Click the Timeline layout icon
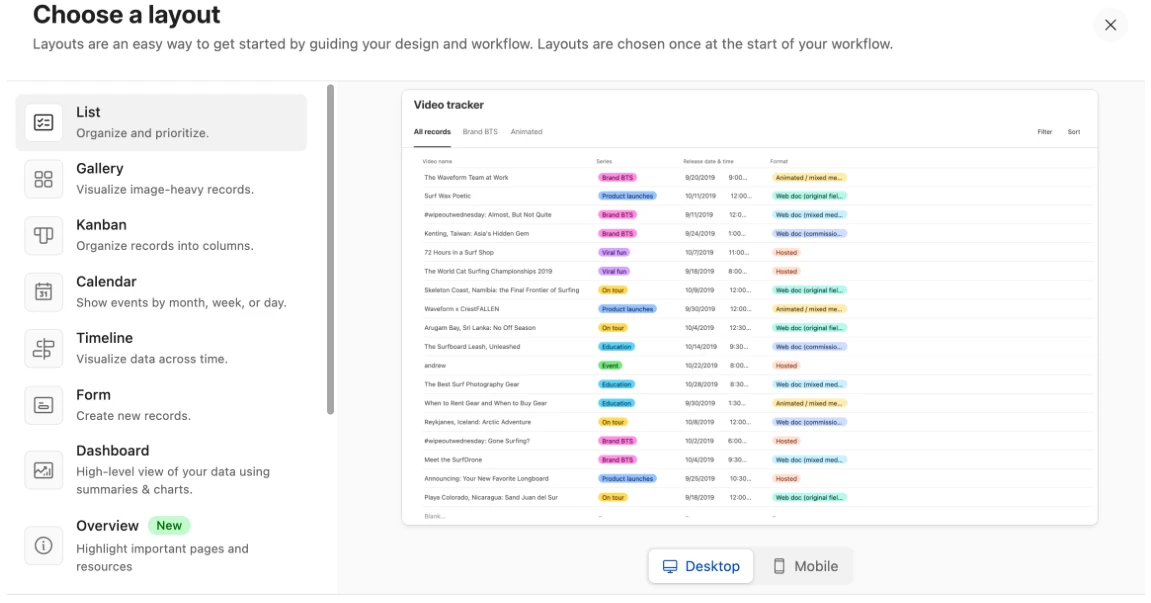Image resolution: width=1151 pixels, height=603 pixels. [43, 348]
